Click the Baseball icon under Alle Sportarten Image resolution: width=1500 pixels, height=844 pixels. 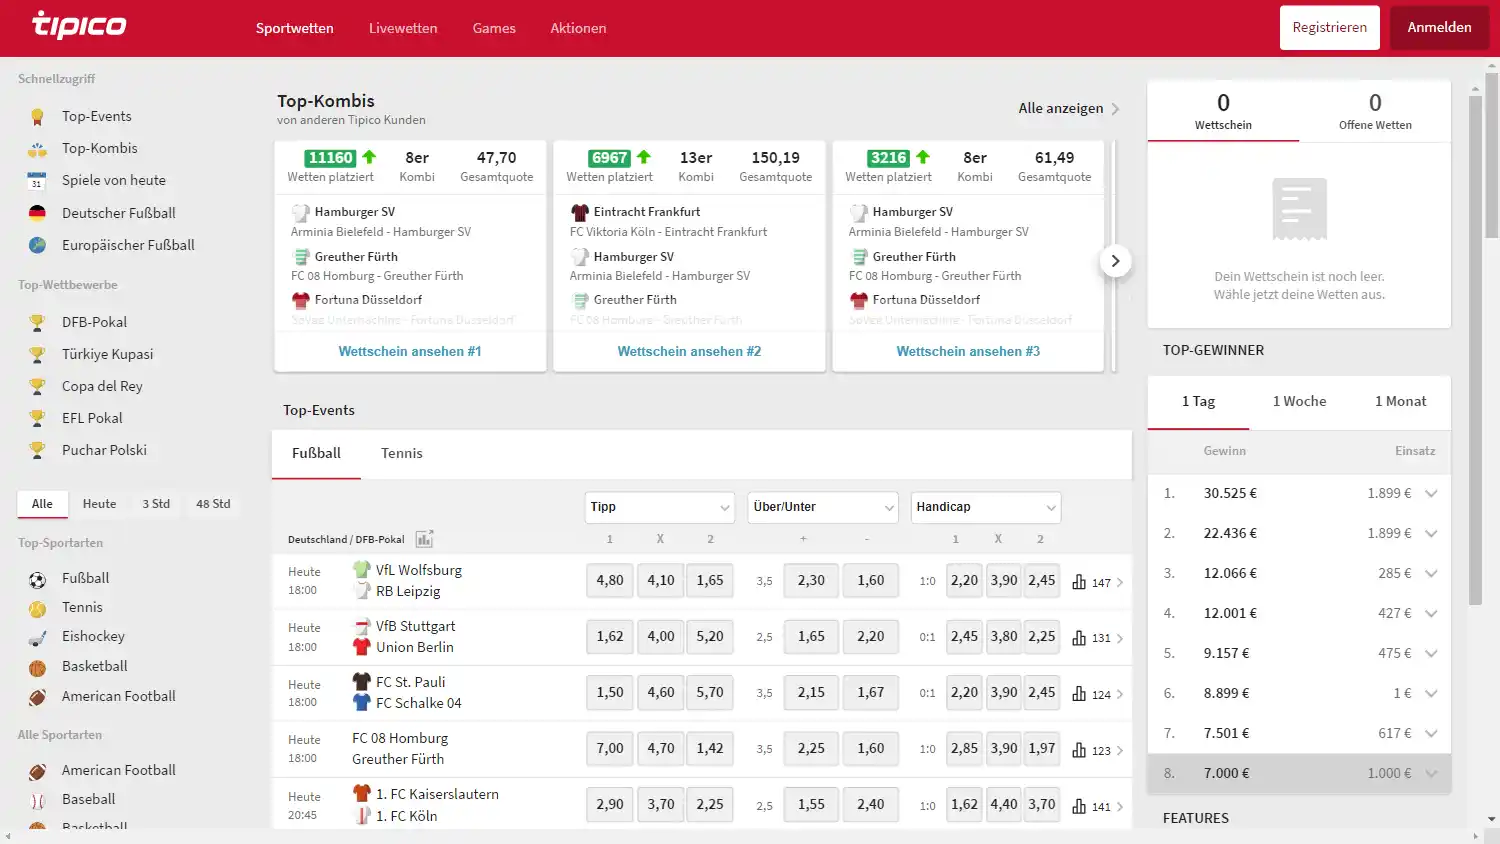point(37,800)
